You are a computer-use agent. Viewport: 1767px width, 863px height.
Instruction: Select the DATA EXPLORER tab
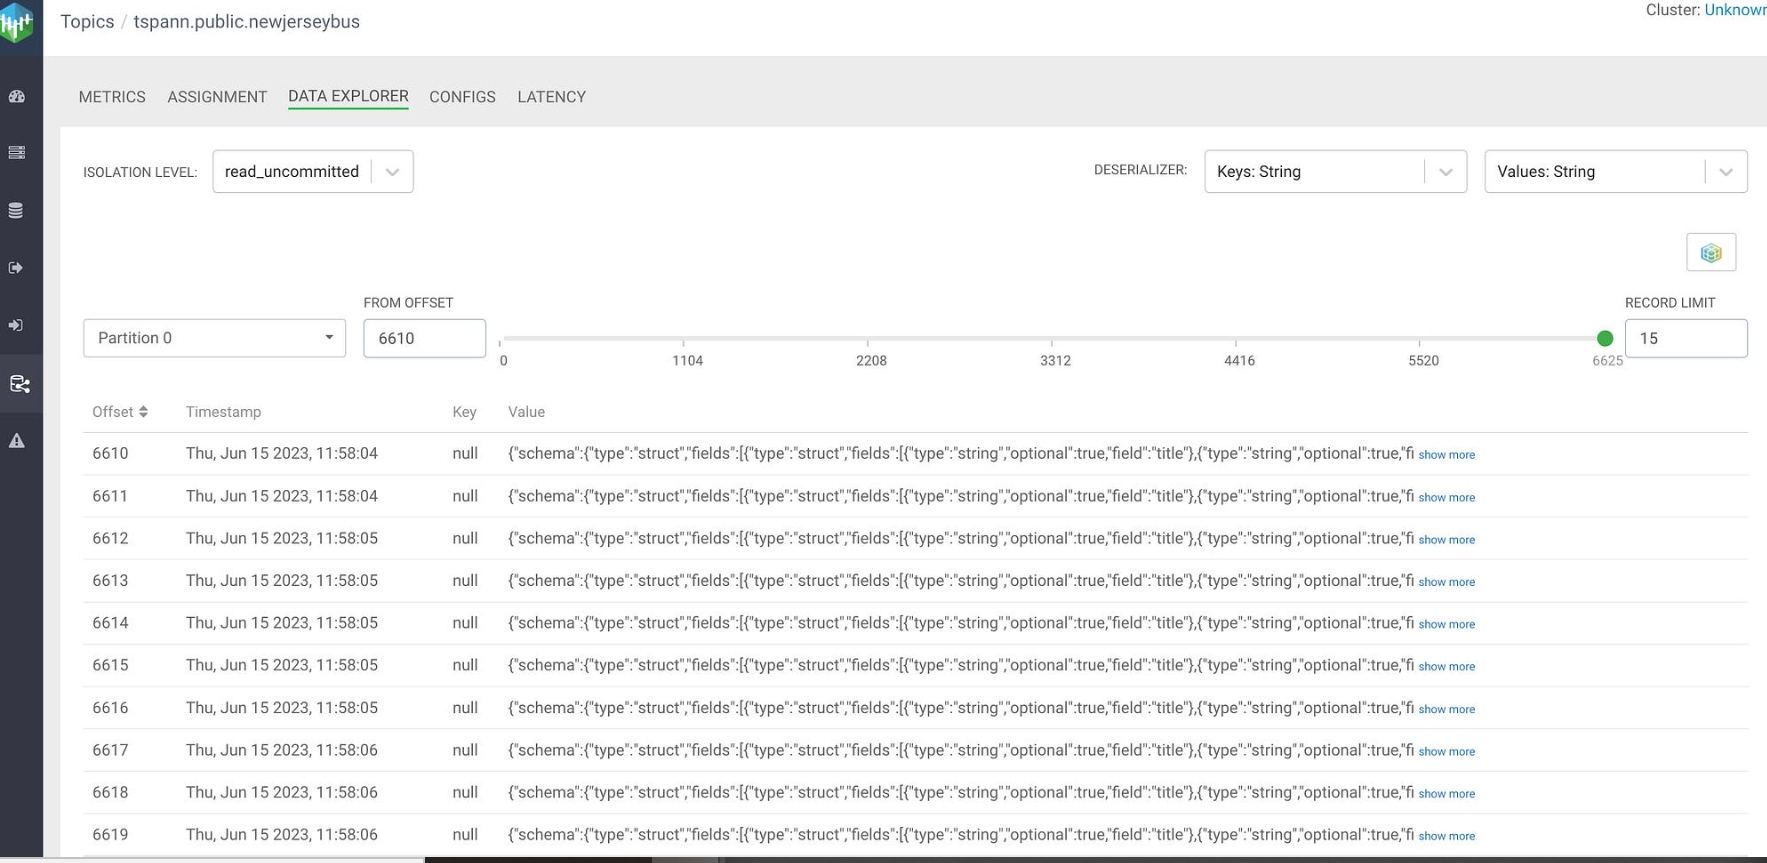tap(348, 96)
